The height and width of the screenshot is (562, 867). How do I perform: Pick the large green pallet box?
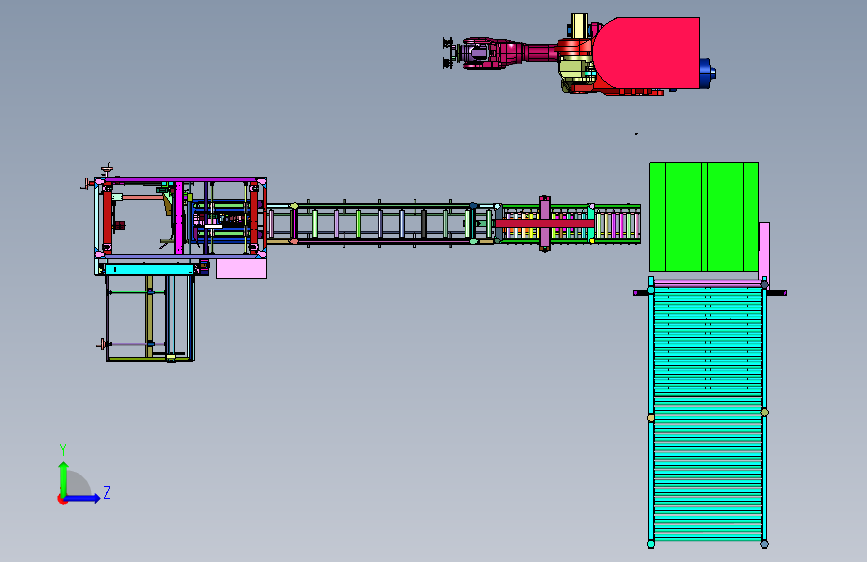coord(704,217)
